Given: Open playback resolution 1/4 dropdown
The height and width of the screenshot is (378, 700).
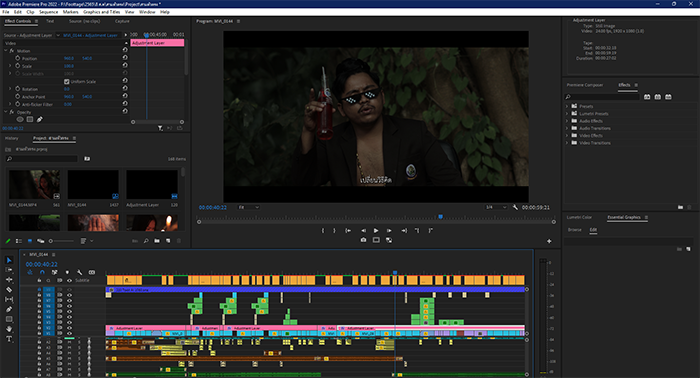Looking at the screenshot, I should tap(496, 207).
